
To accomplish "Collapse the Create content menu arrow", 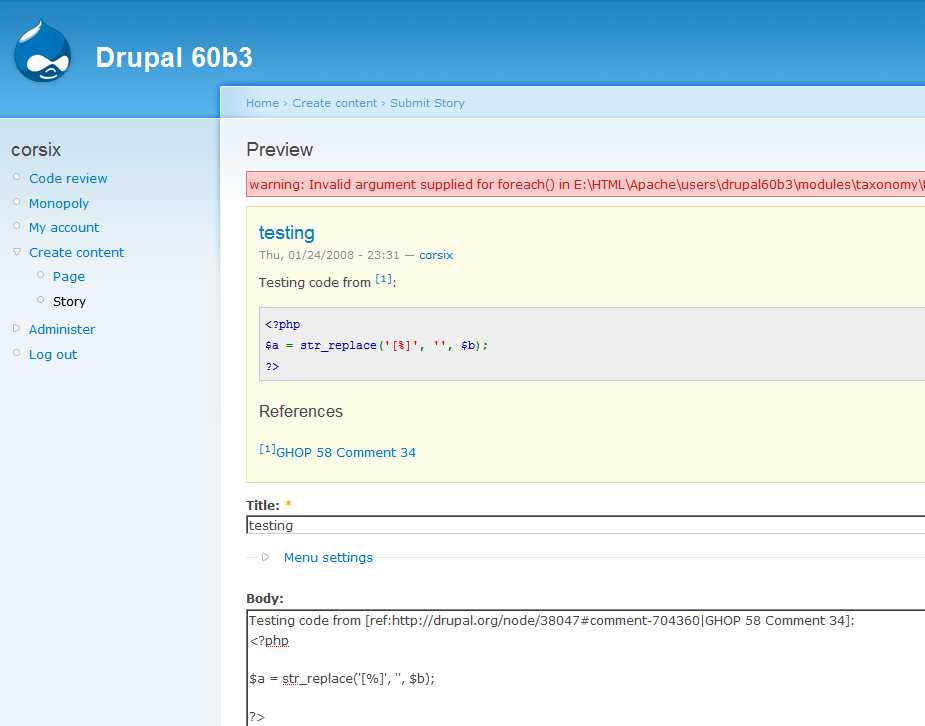I will [17, 252].
